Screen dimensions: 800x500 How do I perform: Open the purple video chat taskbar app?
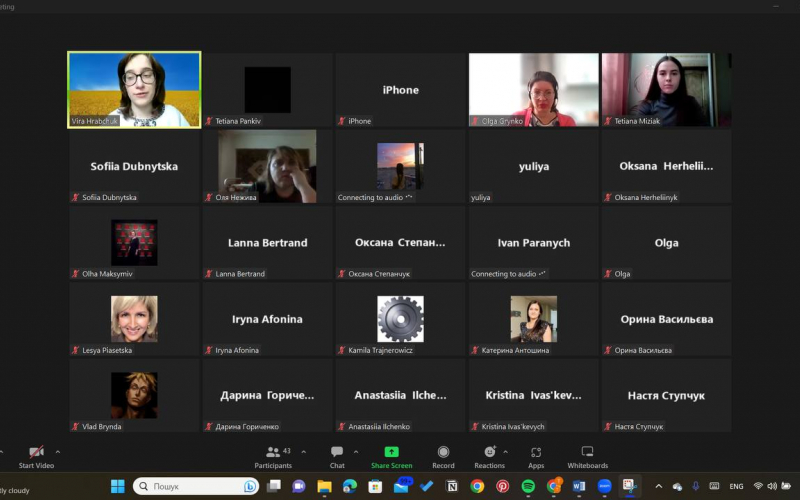click(299, 486)
